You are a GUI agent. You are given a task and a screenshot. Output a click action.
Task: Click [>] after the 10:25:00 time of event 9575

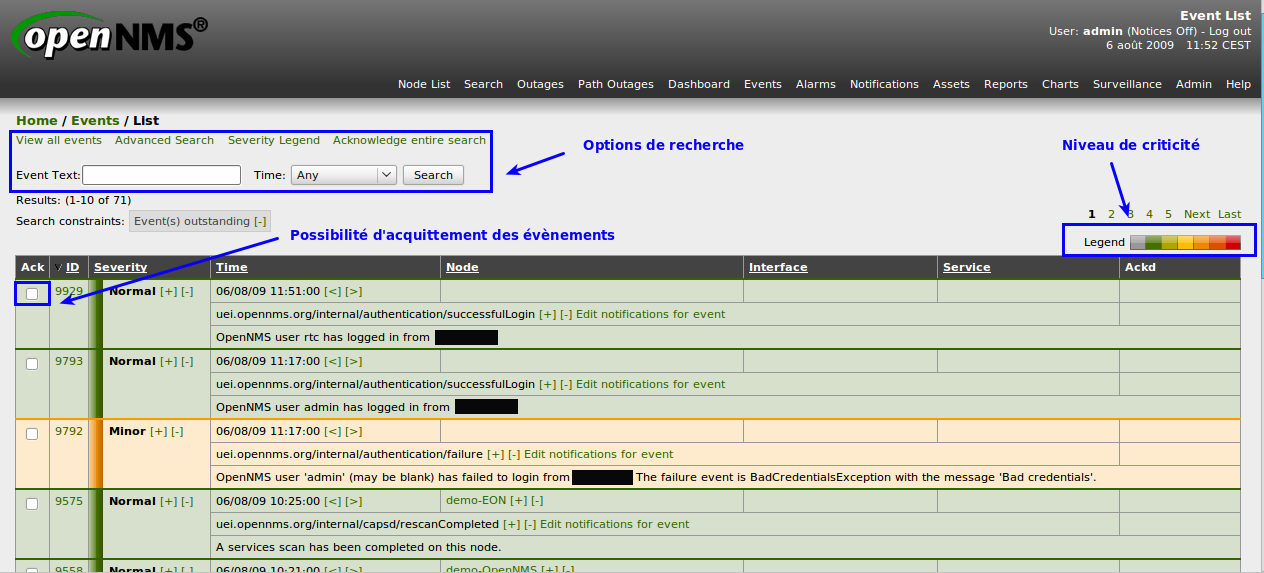coord(354,502)
